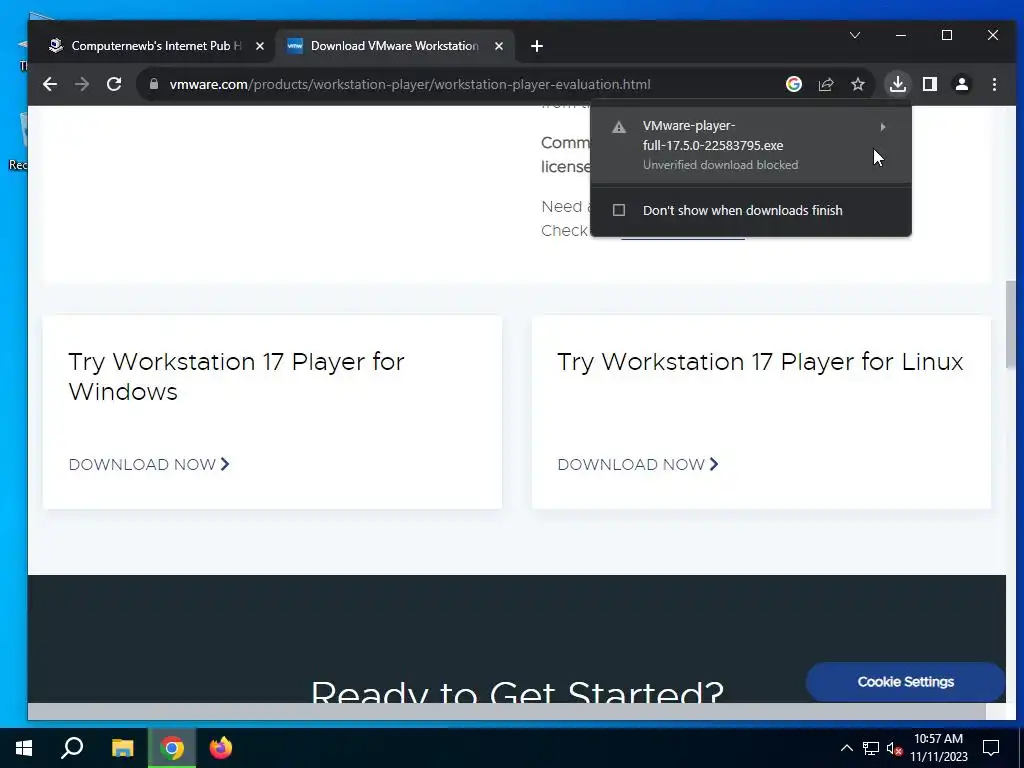Viewport: 1024px width, 768px height.
Task: Click the Chrome taskbar icon
Action: click(x=172, y=748)
